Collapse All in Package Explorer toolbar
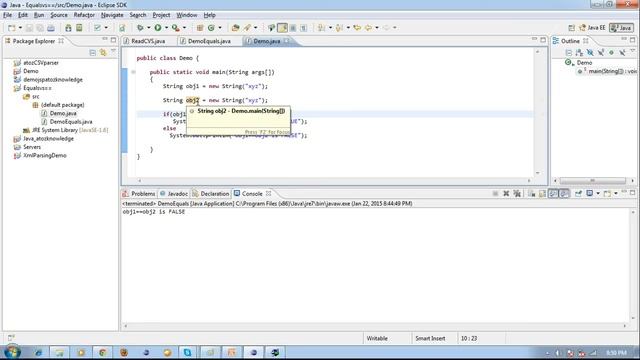Image resolution: width=640 pixels, height=360 pixels. click(x=93, y=53)
